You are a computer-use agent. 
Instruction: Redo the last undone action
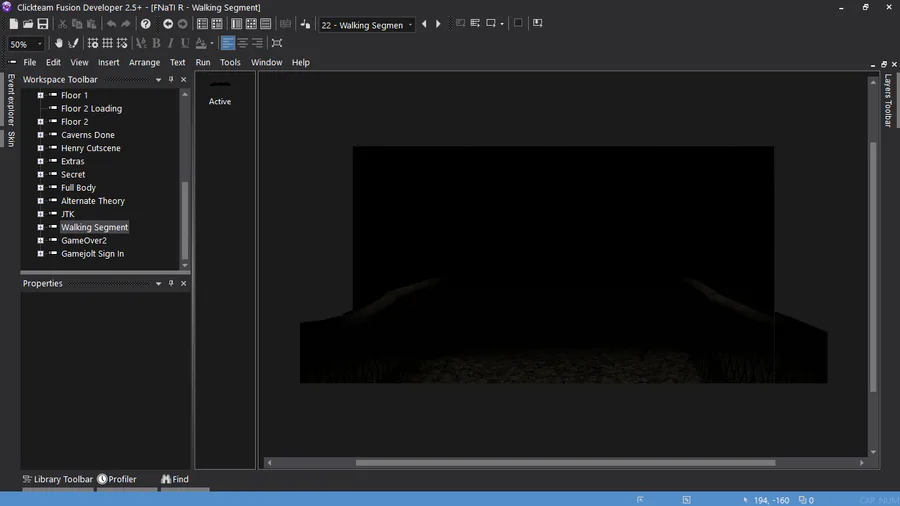coord(126,24)
